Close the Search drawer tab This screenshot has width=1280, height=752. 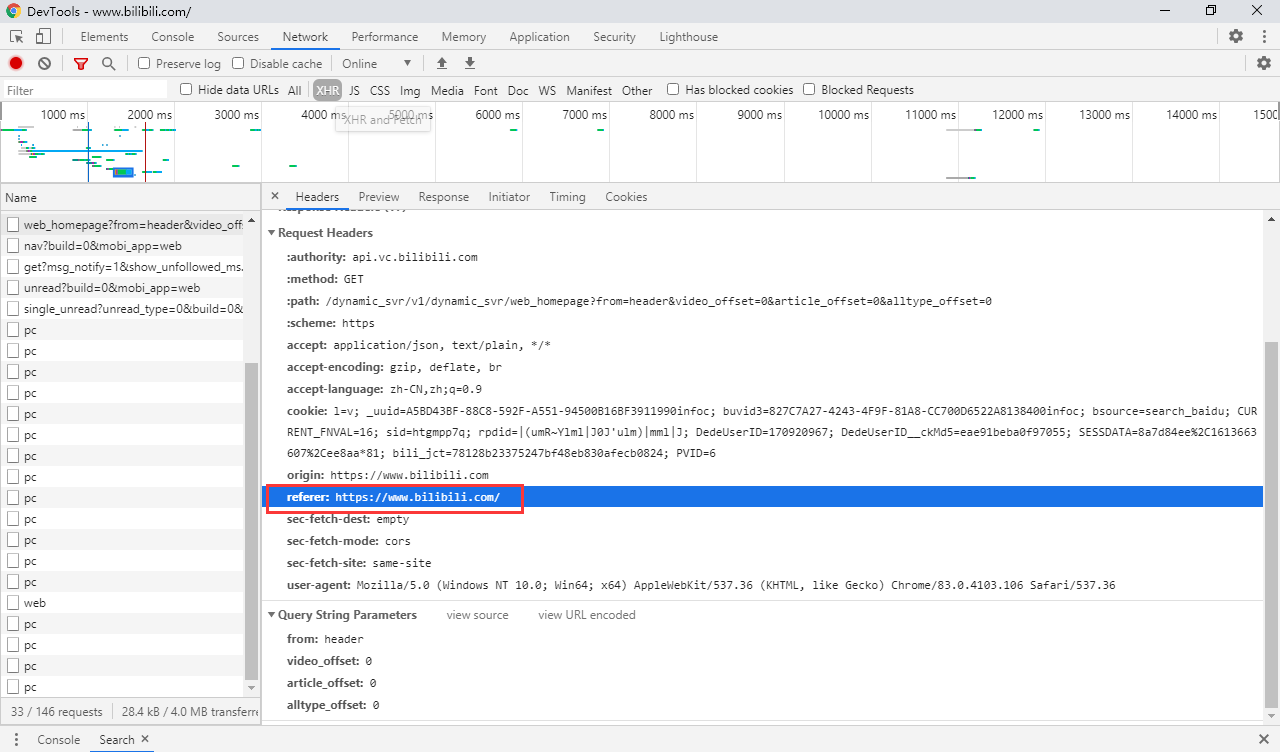pyautogui.click(x=145, y=739)
